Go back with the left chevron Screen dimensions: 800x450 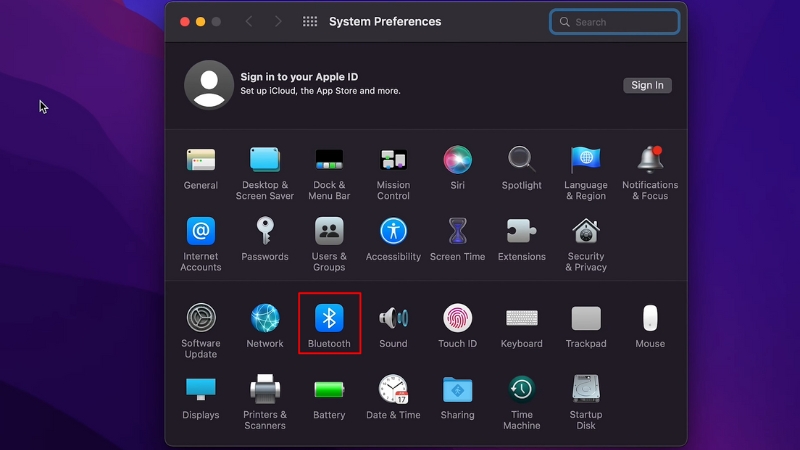[x=249, y=21]
